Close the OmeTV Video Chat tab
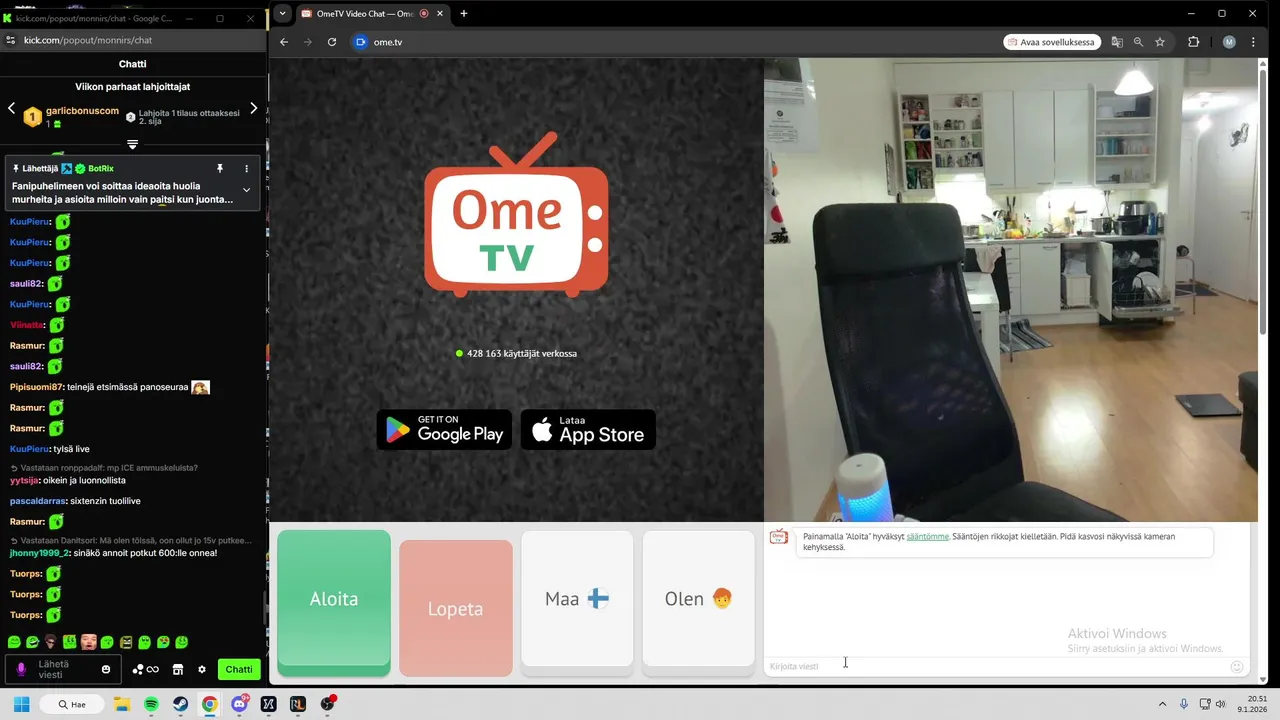The height and width of the screenshot is (720, 1280). [441, 14]
